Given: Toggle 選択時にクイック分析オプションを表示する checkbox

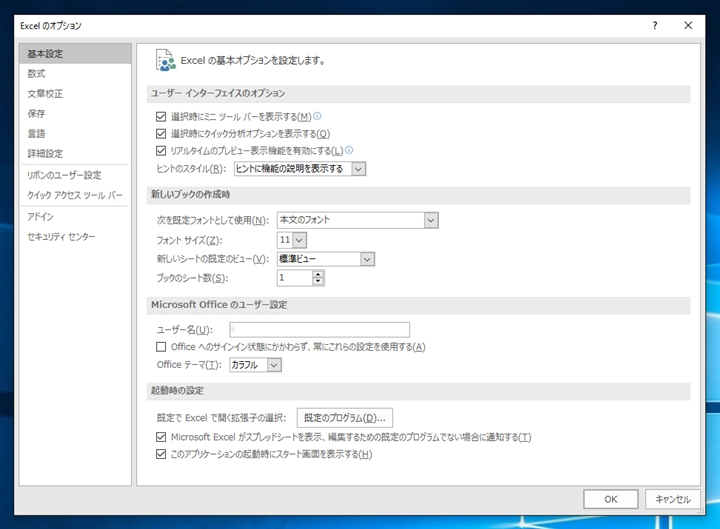Looking at the screenshot, I should click(161, 134).
